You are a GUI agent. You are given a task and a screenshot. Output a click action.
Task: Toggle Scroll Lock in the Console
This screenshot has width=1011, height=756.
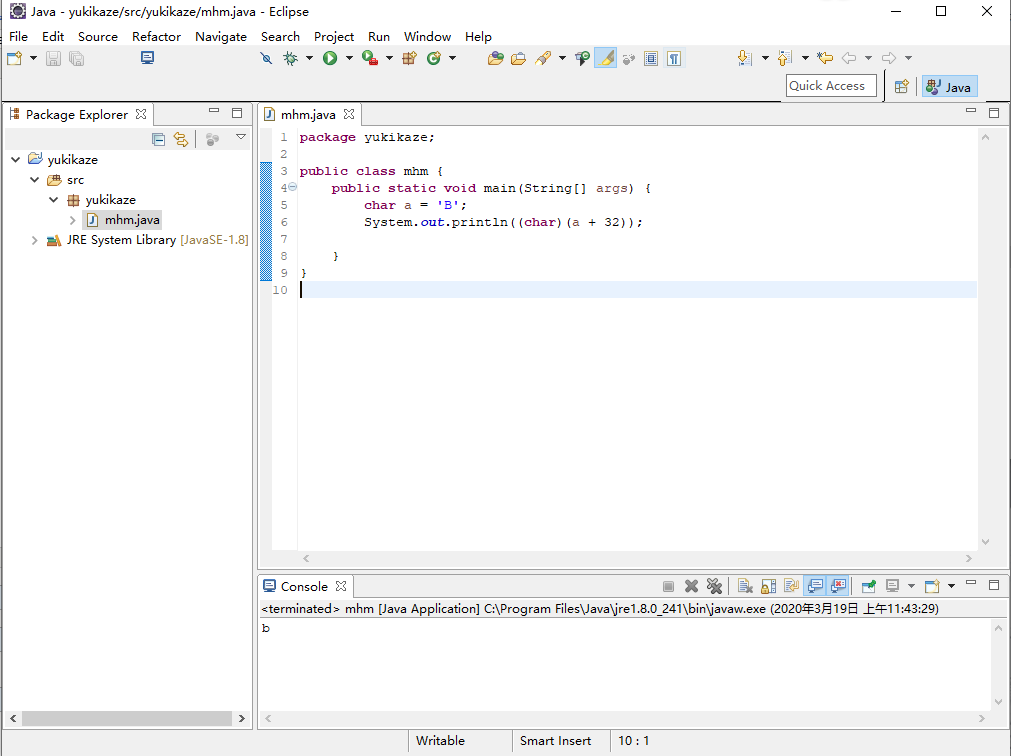(x=768, y=586)
